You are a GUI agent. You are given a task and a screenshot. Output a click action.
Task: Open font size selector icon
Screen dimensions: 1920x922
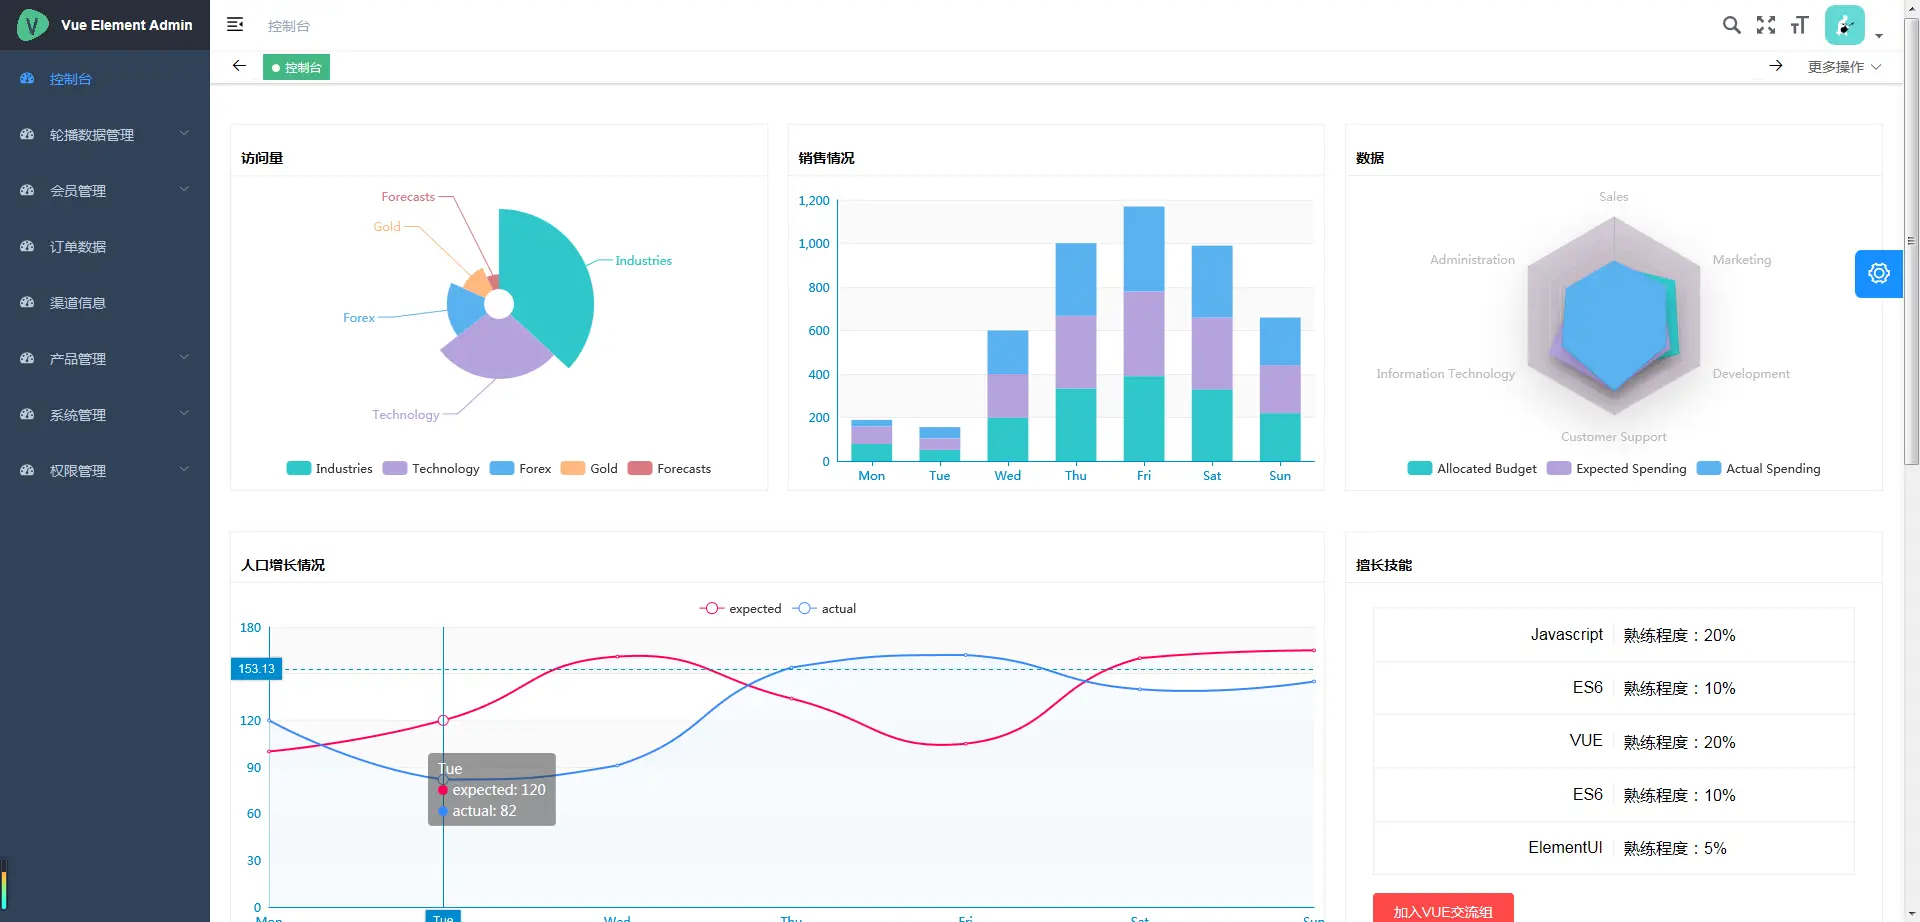(1800, 25)
